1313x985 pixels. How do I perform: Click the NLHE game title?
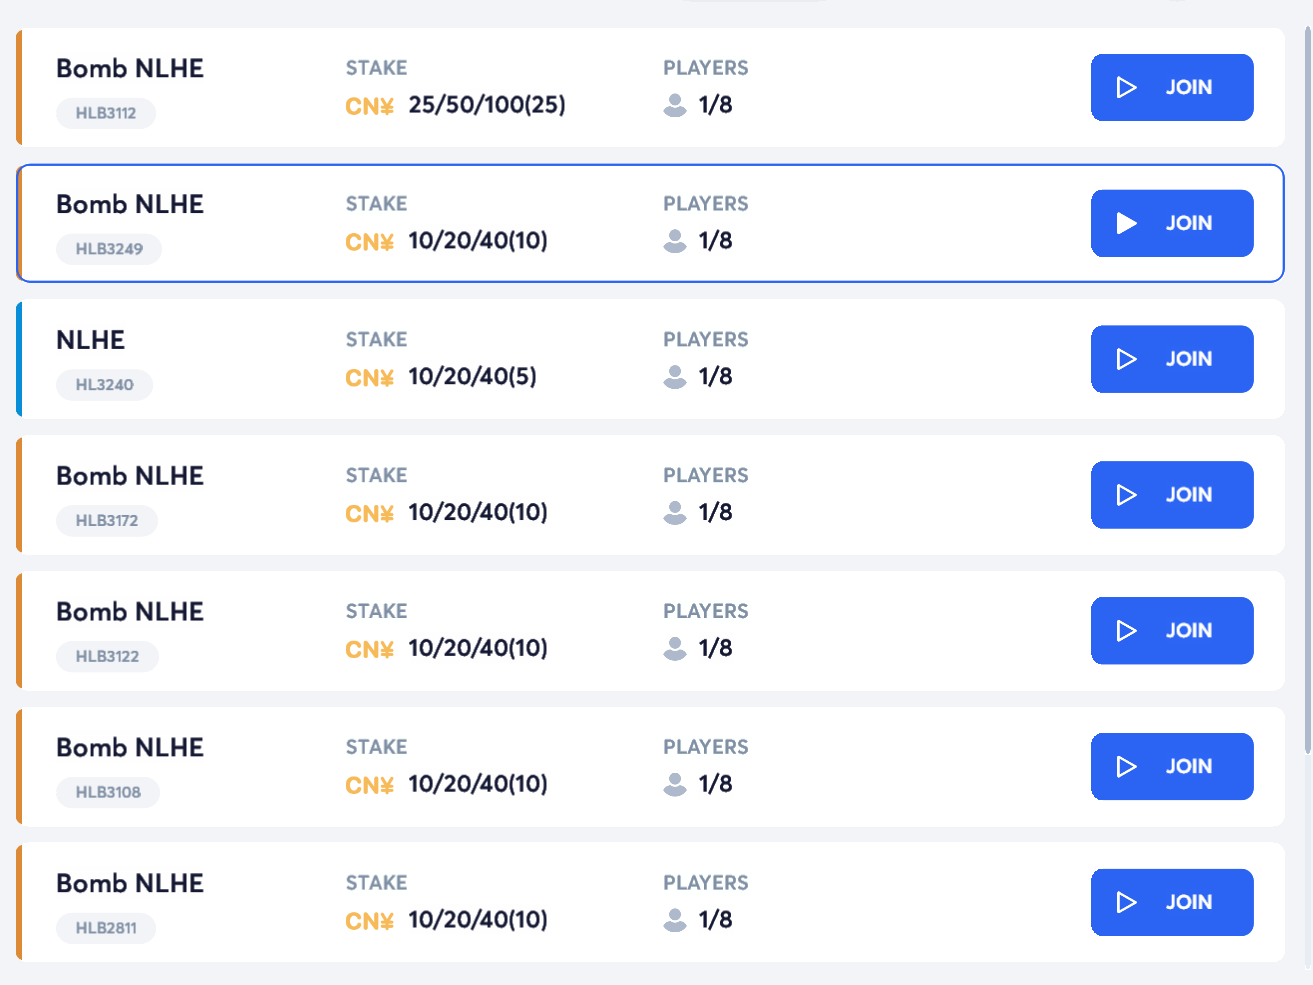tap(91, 340)
